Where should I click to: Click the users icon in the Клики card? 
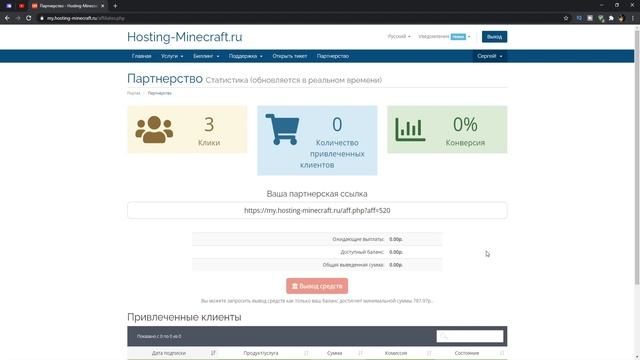coord(154,129)
